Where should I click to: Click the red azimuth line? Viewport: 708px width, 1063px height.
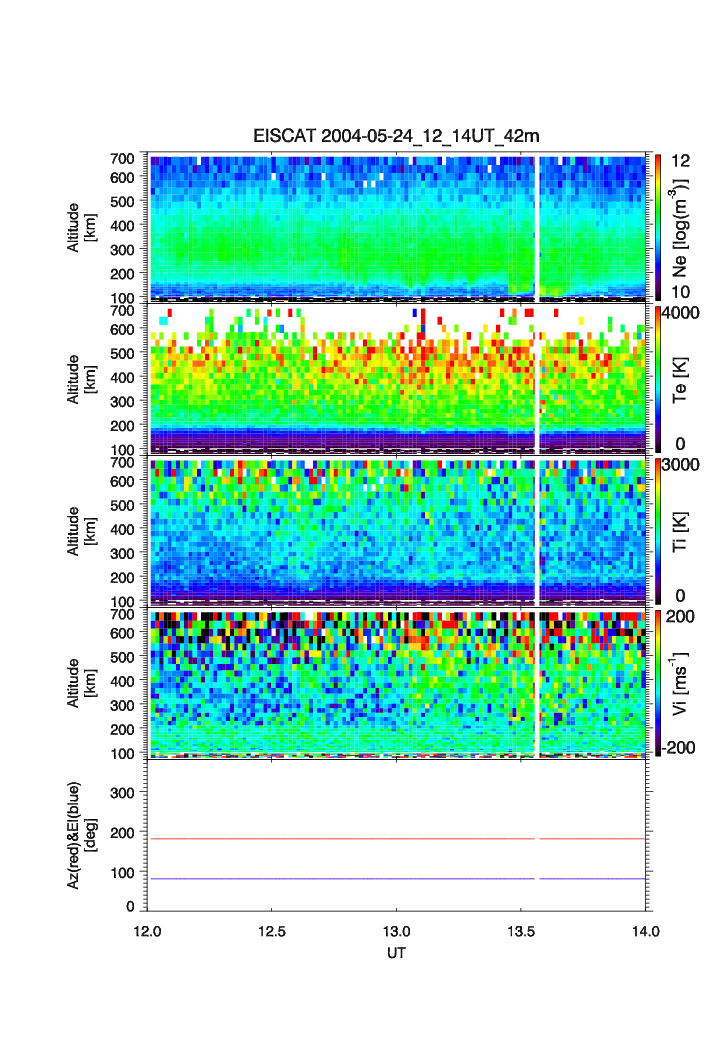pos(340,839)
